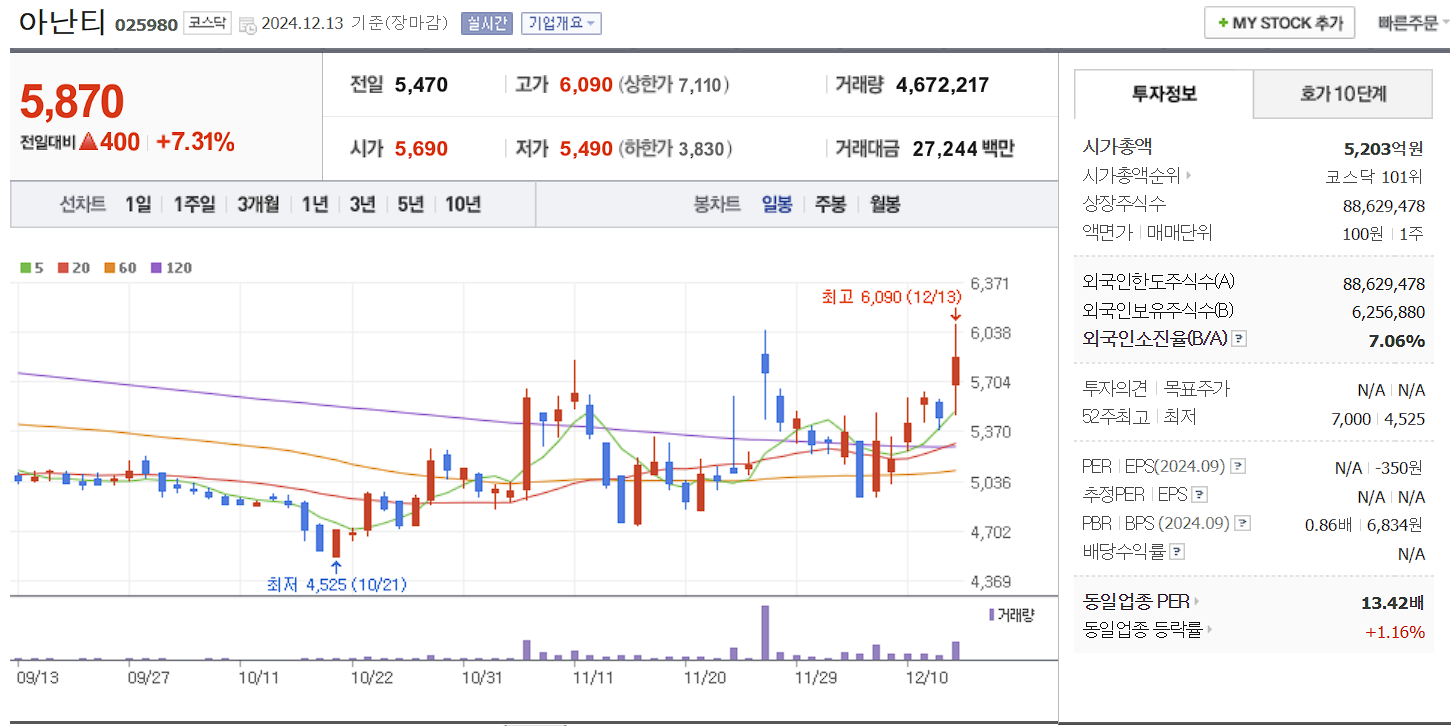Click the 실시간 button
Viewport: 1454px width, 726px height.
point(489,23)
